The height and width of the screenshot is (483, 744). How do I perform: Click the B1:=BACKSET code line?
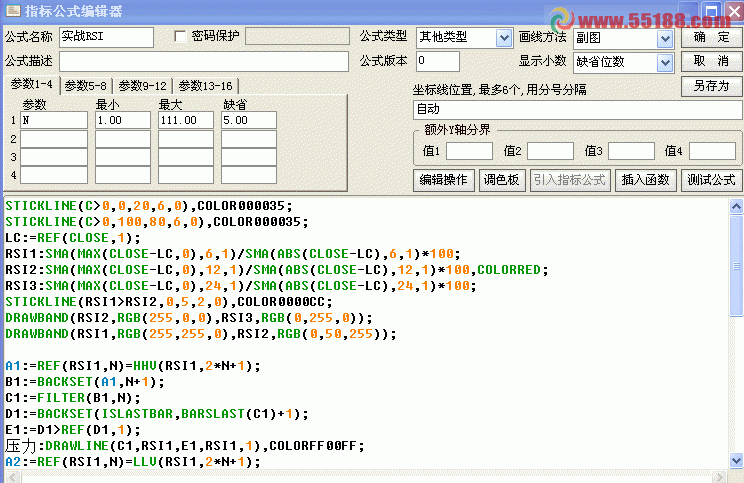pyautogui.click(x=85, y=382)
